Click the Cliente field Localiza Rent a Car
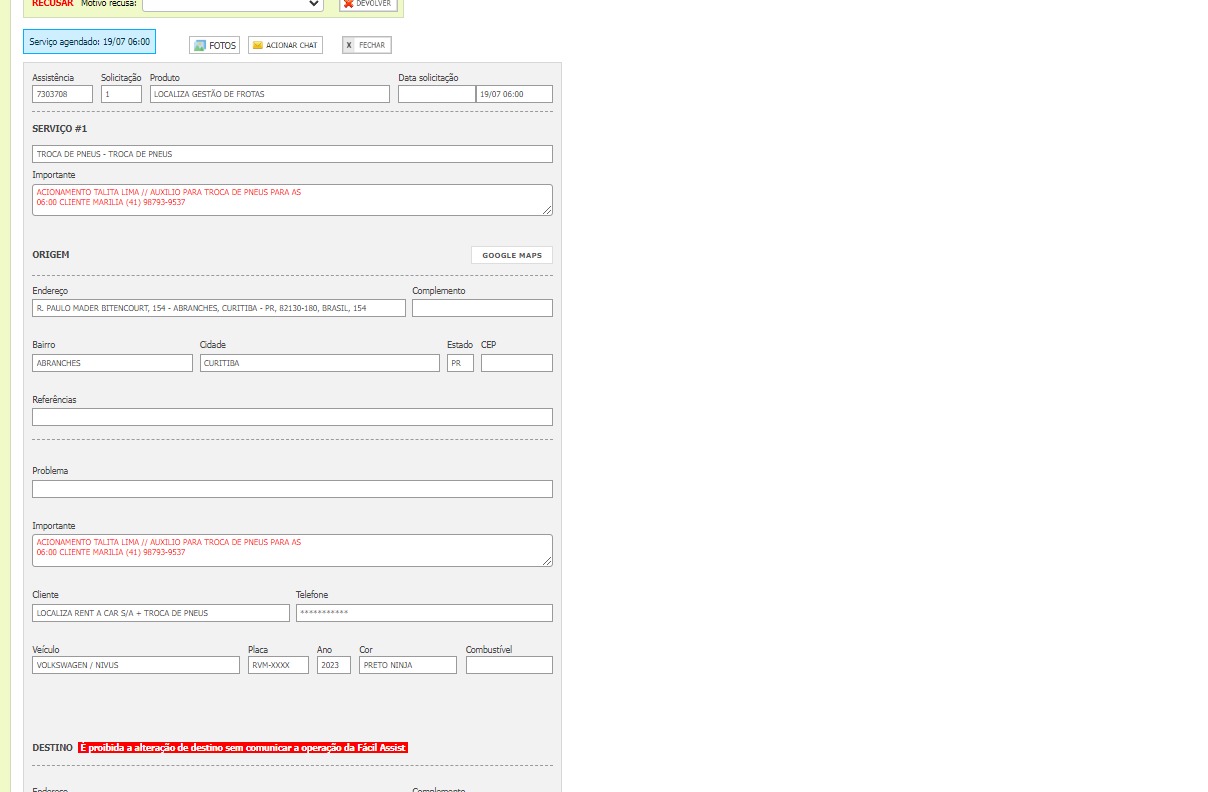 (161, 613)
